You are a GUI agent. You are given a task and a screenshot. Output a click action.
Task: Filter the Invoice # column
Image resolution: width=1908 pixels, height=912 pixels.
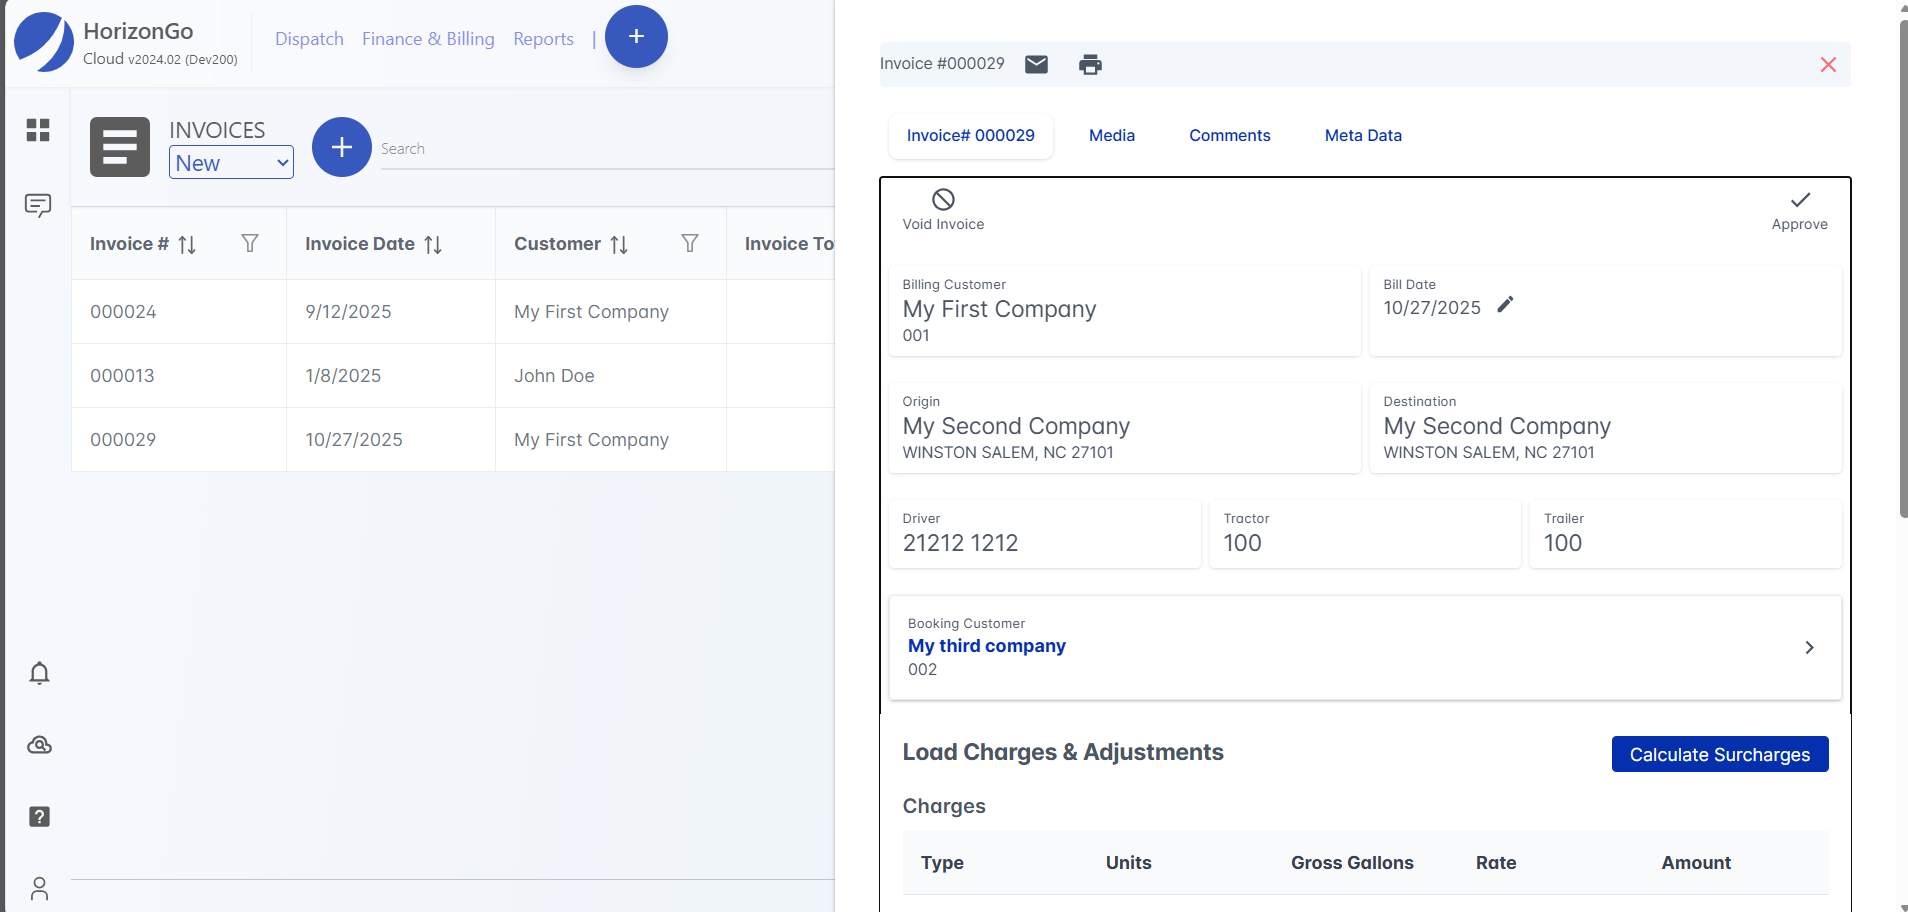(250, 243)
